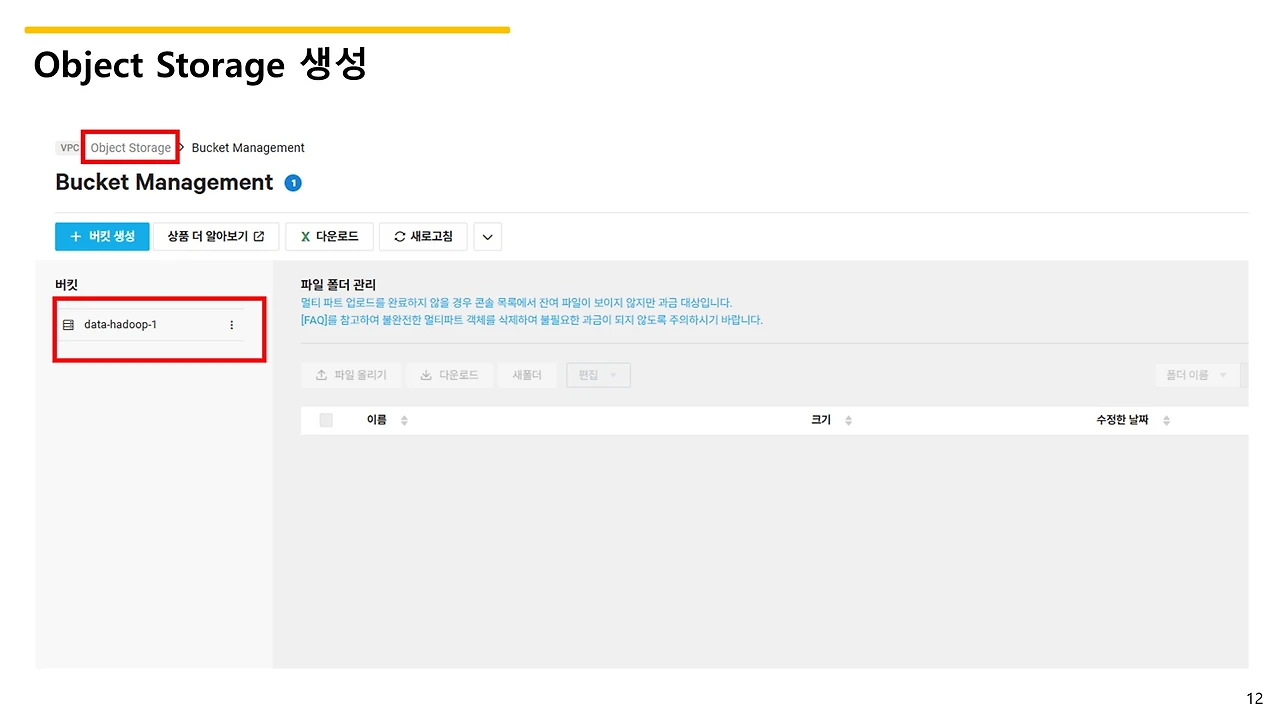Open the kebab menu for data-hadoop-1 bucket
Viewport: 1280px width, 720px height.
[x=231, y=324]
